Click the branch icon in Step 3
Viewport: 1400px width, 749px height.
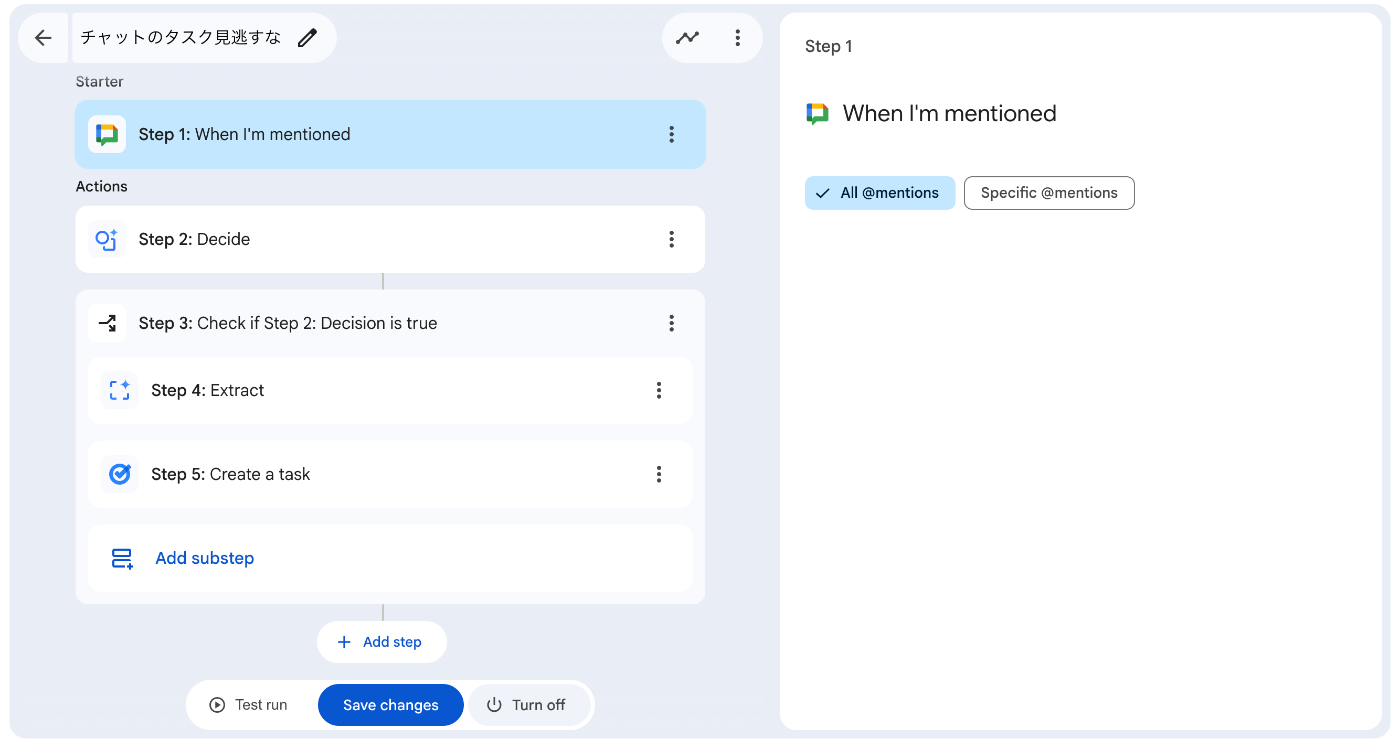[107, 323]
